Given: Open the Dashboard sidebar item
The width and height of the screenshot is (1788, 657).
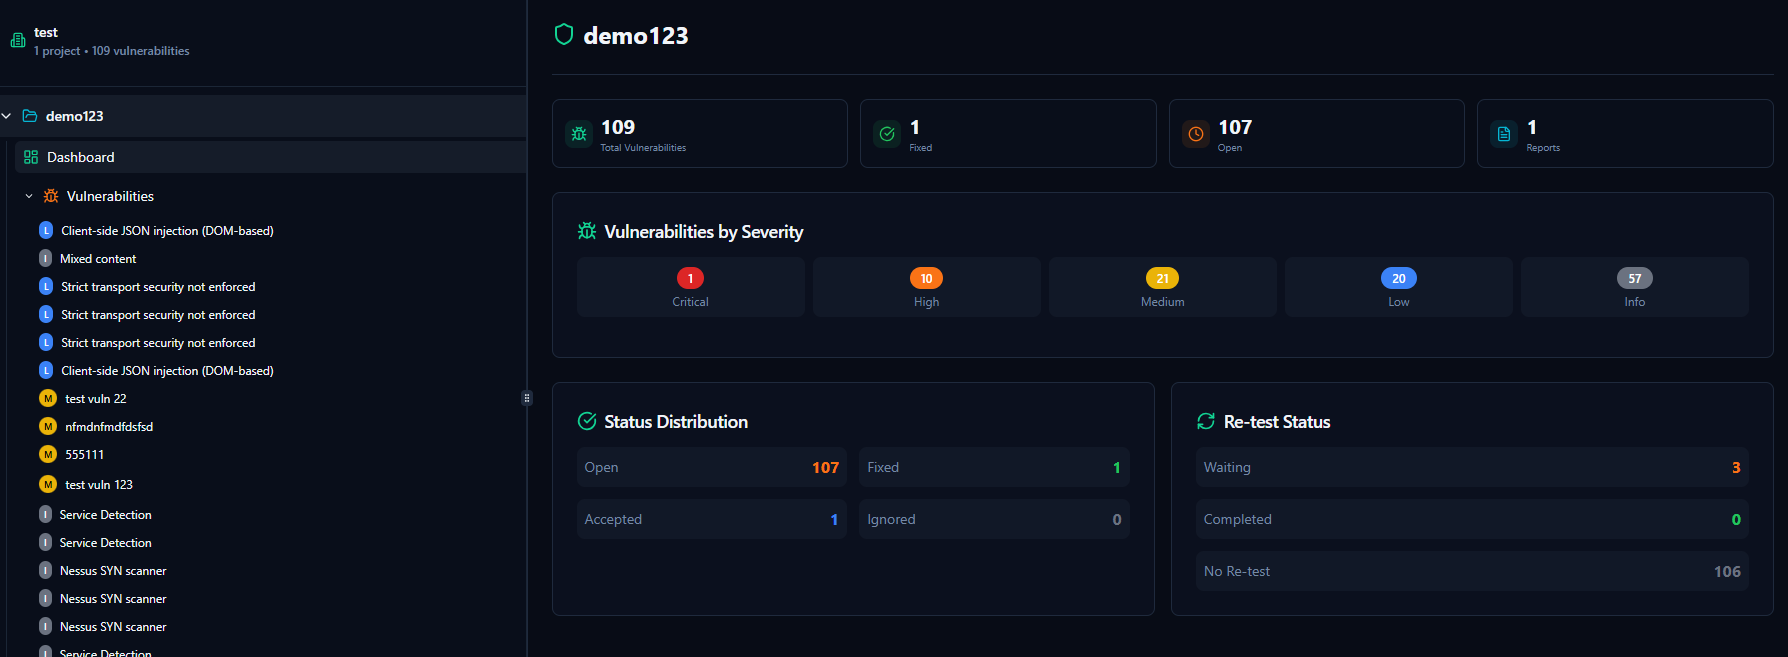Looking at the screenshot, I should click(270, 157).
